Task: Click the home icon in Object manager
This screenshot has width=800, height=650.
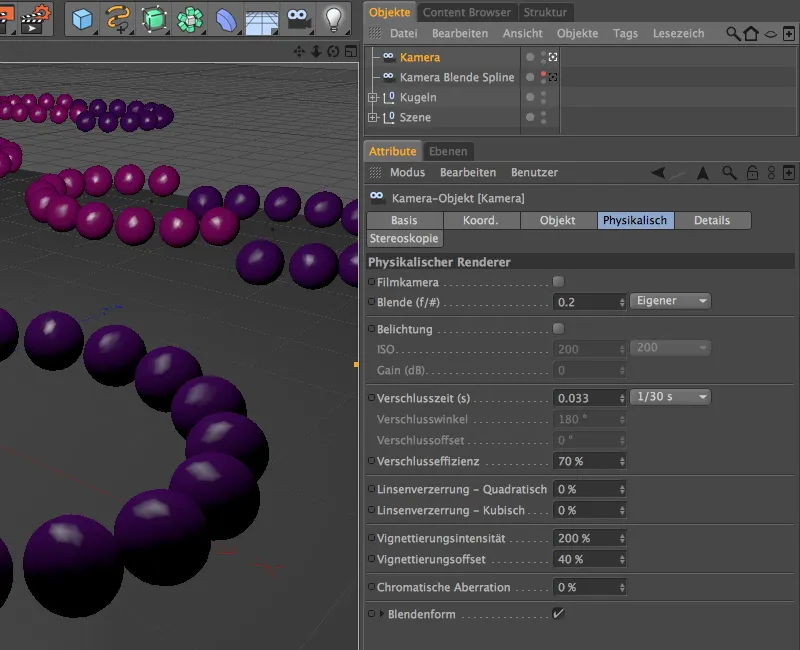Action: [751, 34]
